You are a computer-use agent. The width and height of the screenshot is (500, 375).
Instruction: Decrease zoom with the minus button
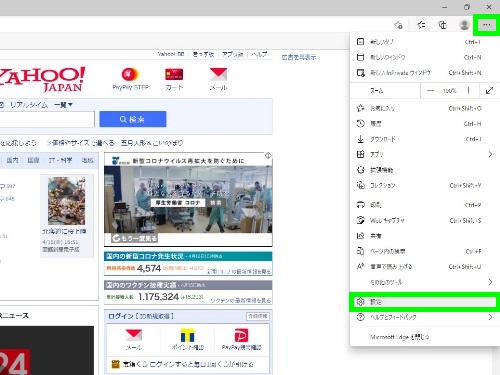coord(430,90)
